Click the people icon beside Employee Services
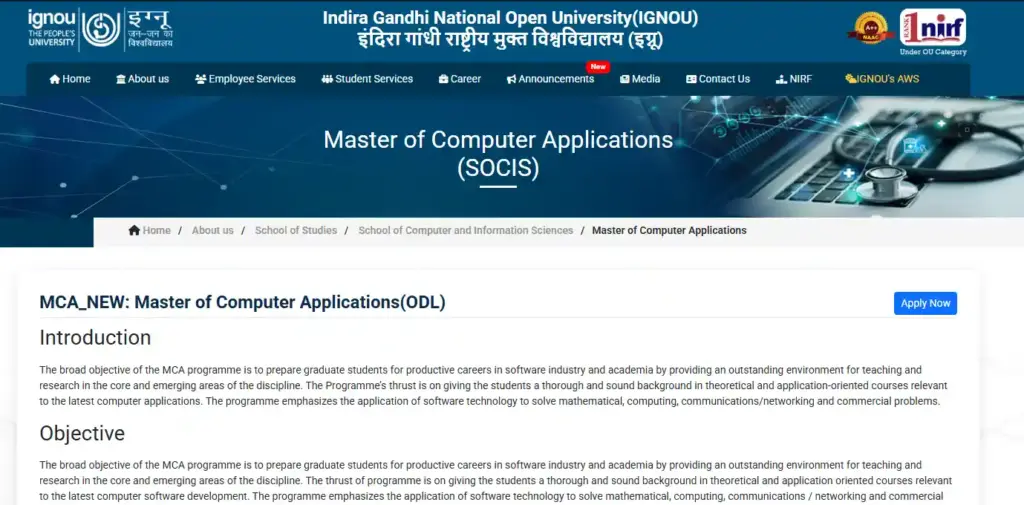 [x=200, y=79]
